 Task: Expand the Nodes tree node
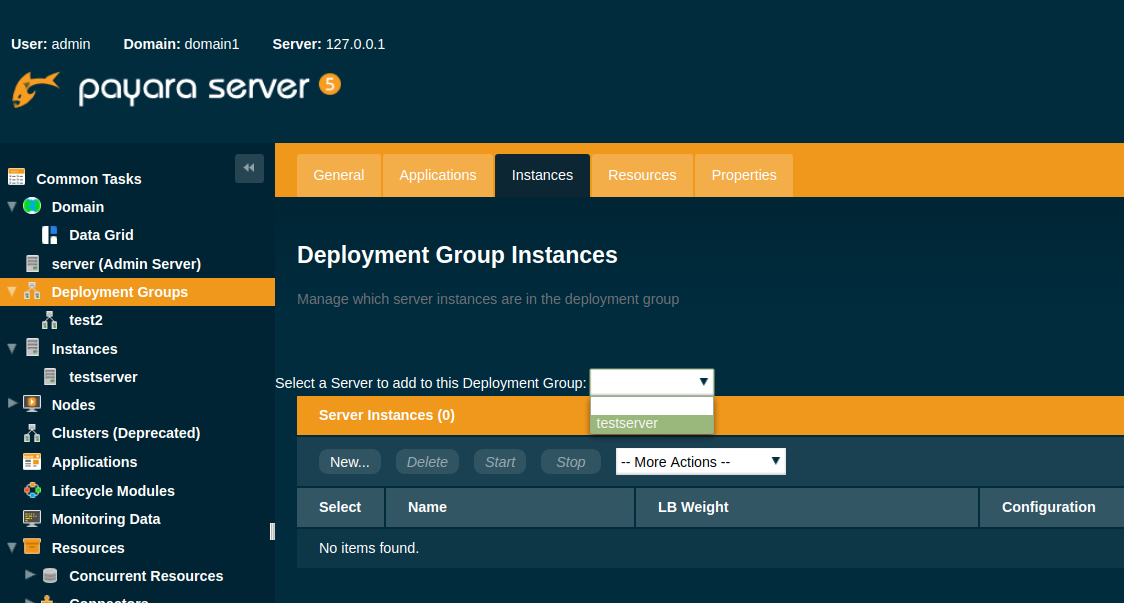12,403
